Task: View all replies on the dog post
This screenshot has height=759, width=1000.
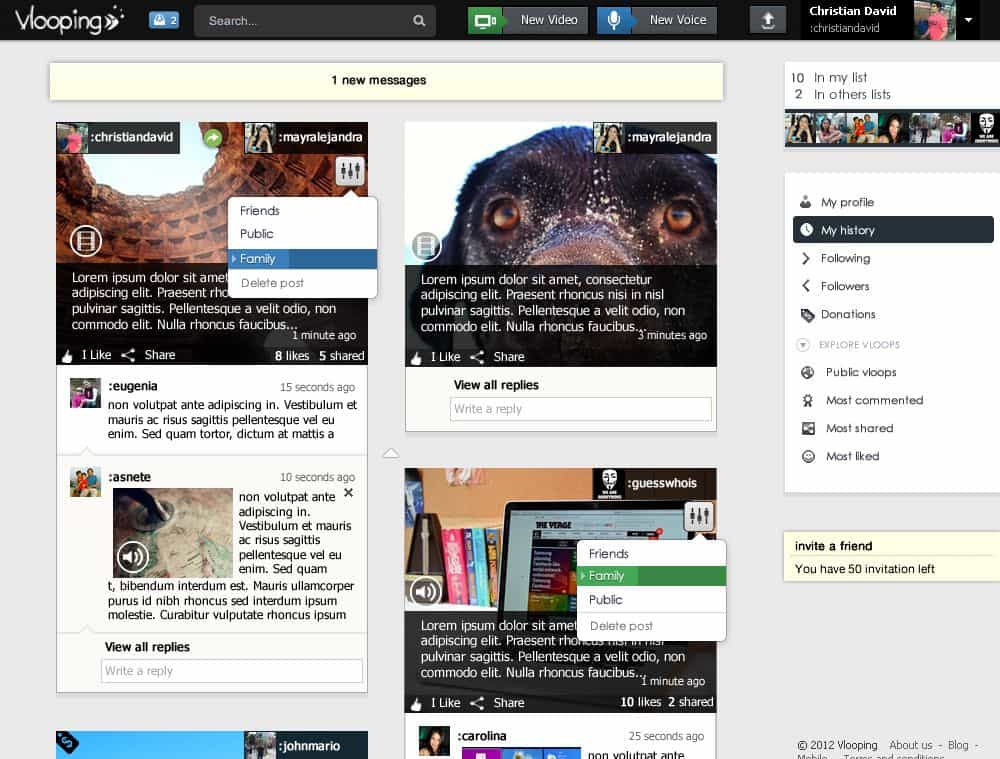Action: 496,385
